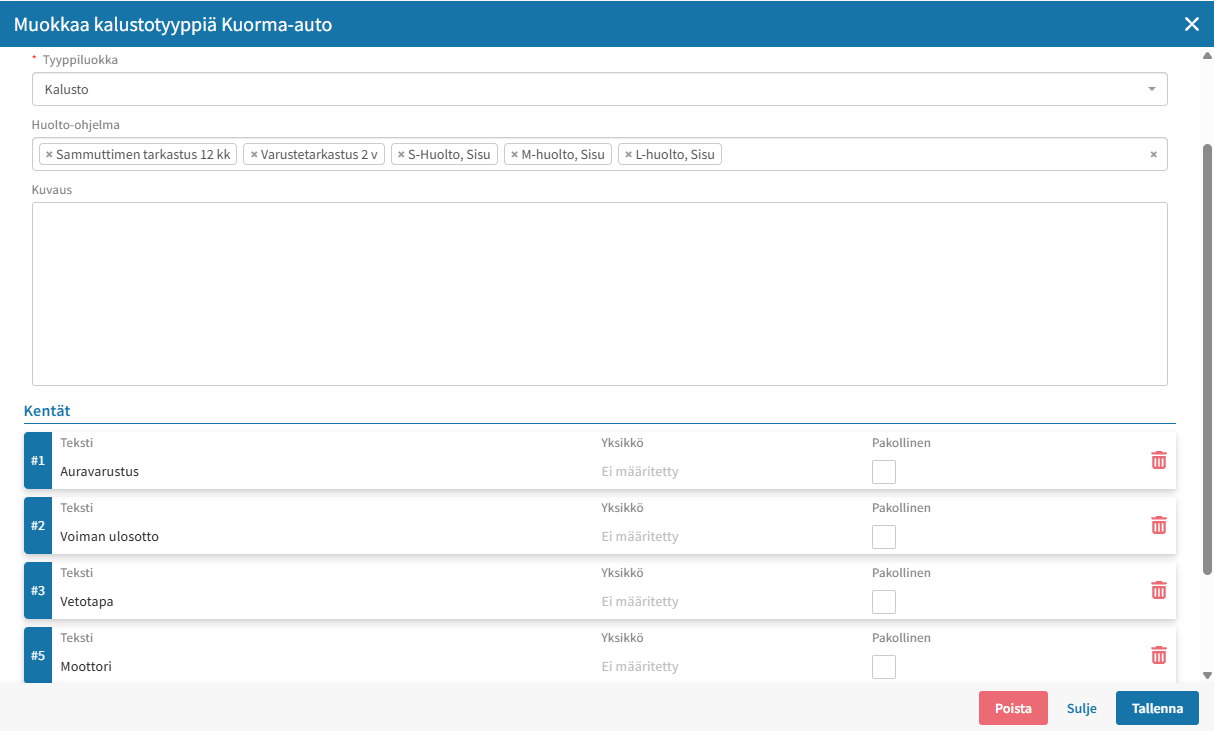Click the red Poista button
This screenshot has height=731, width=1214.
[x=1013, y=708]
